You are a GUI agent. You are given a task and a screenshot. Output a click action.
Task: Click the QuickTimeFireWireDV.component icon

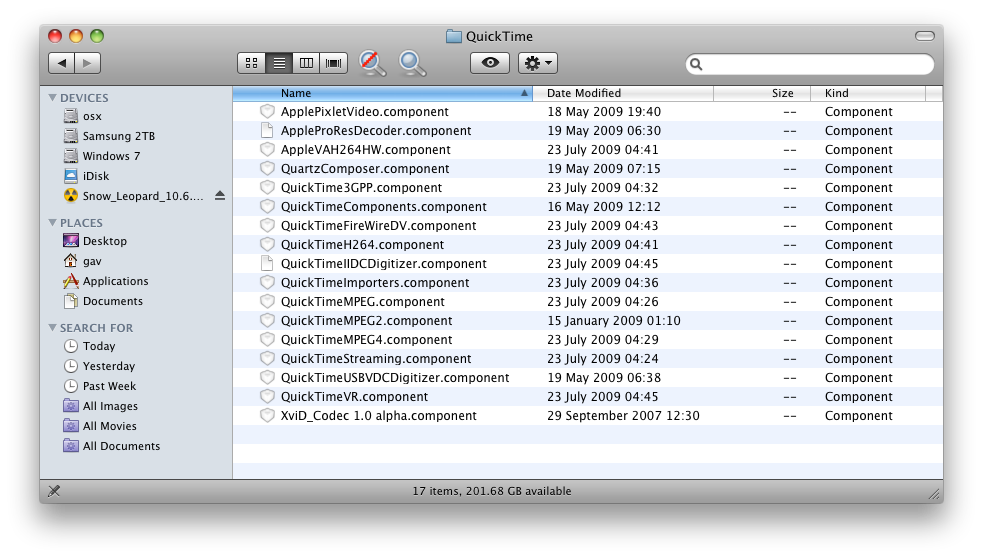point(267,226)
